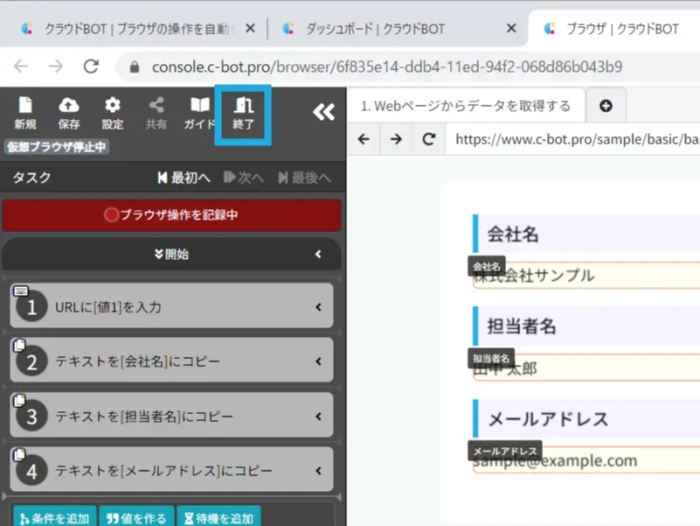Select the Webページからデータを取得する tab
This screenshot has width=700, height=526.
(x=465, y=105)
